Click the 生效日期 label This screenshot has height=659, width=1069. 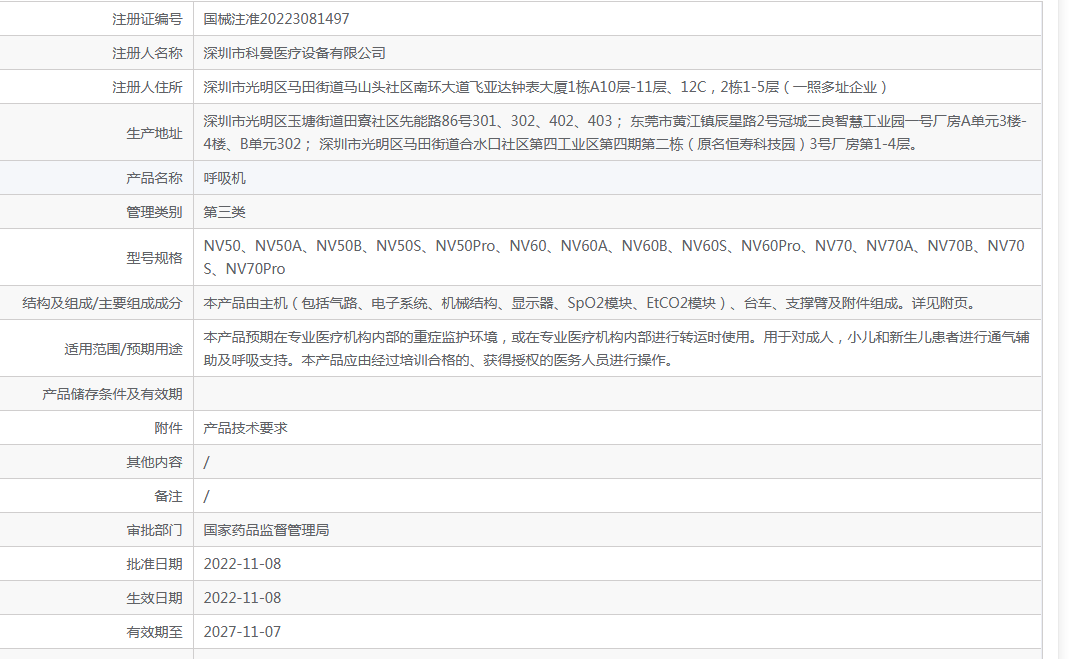point(154,598)
